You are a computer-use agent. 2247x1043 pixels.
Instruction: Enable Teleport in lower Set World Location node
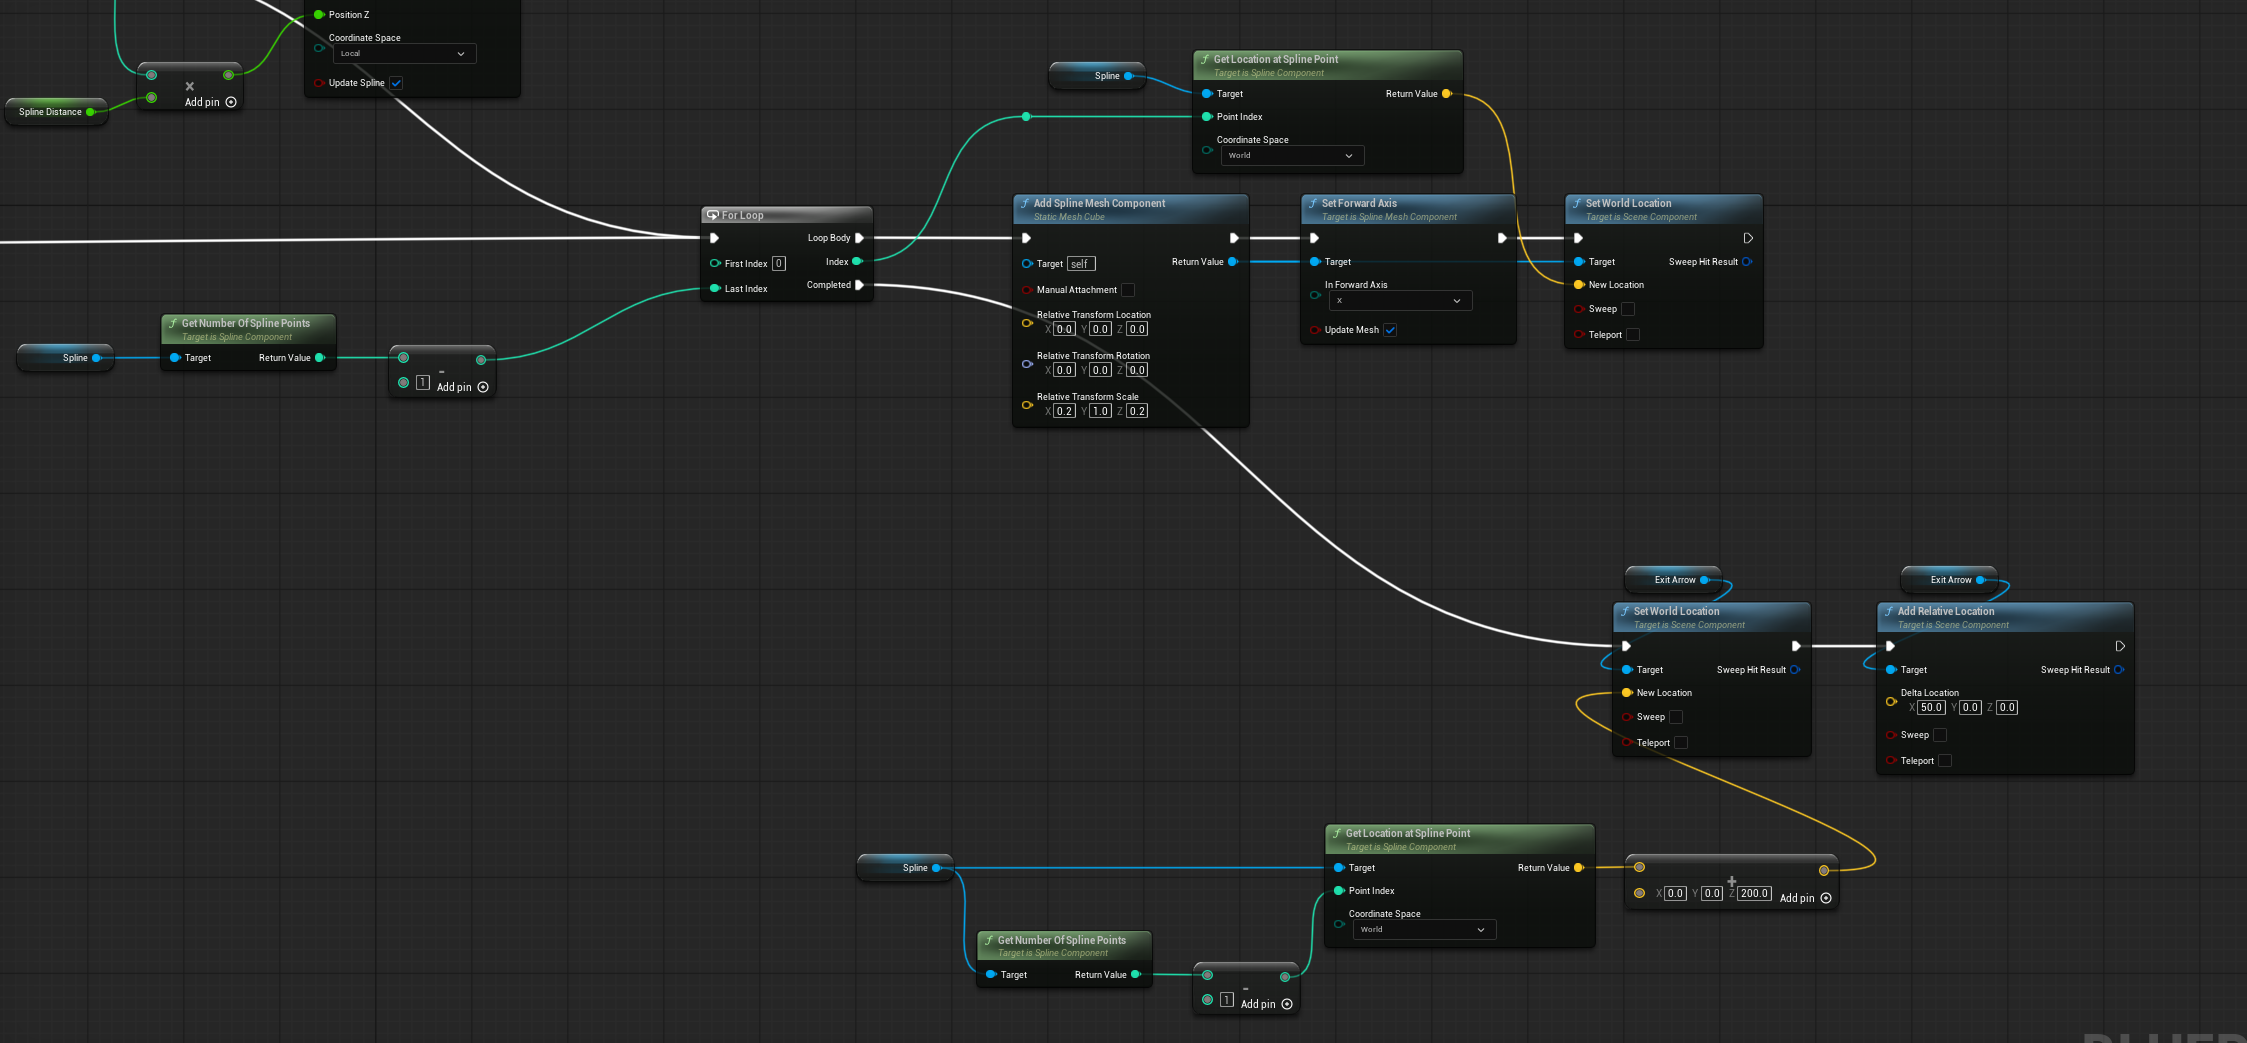(1681, 743)
